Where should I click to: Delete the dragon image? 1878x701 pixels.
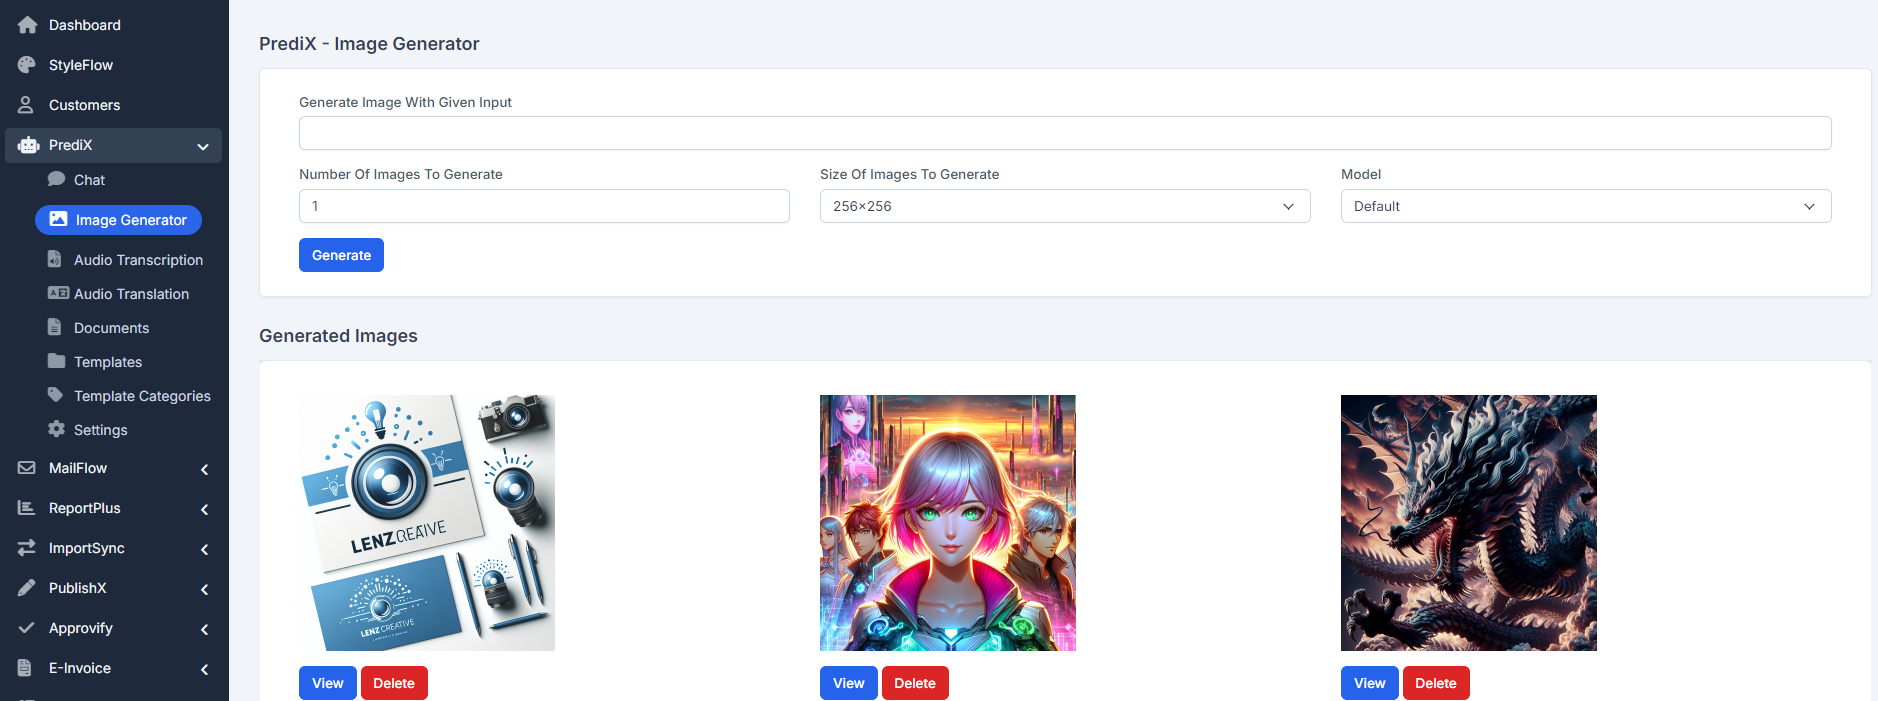tap(1436, 683)
